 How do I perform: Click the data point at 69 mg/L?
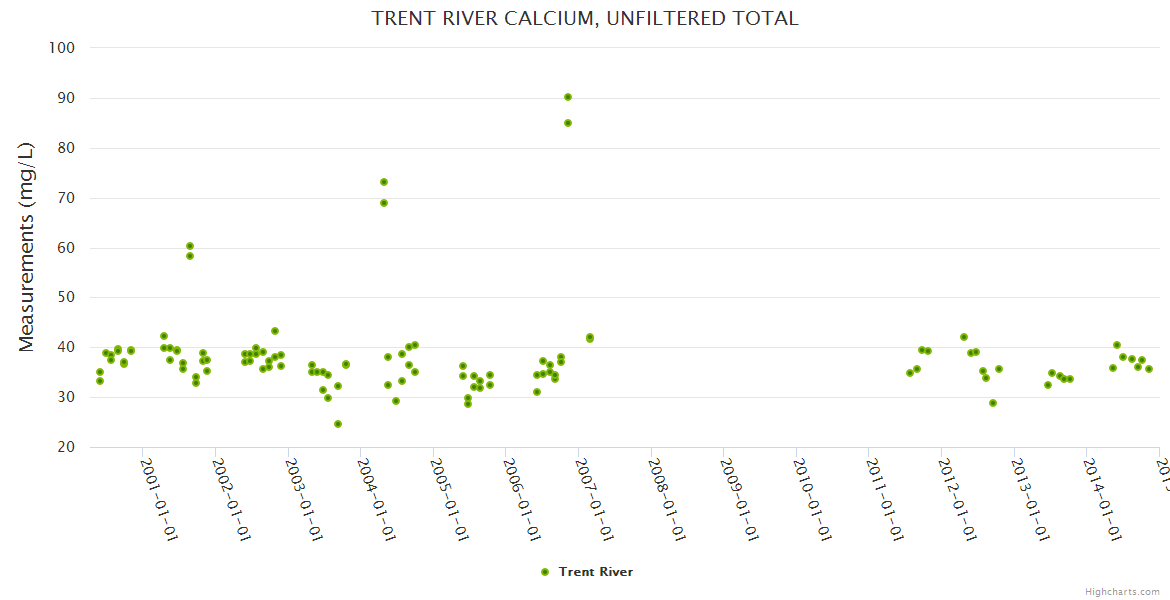coord(384,203)
